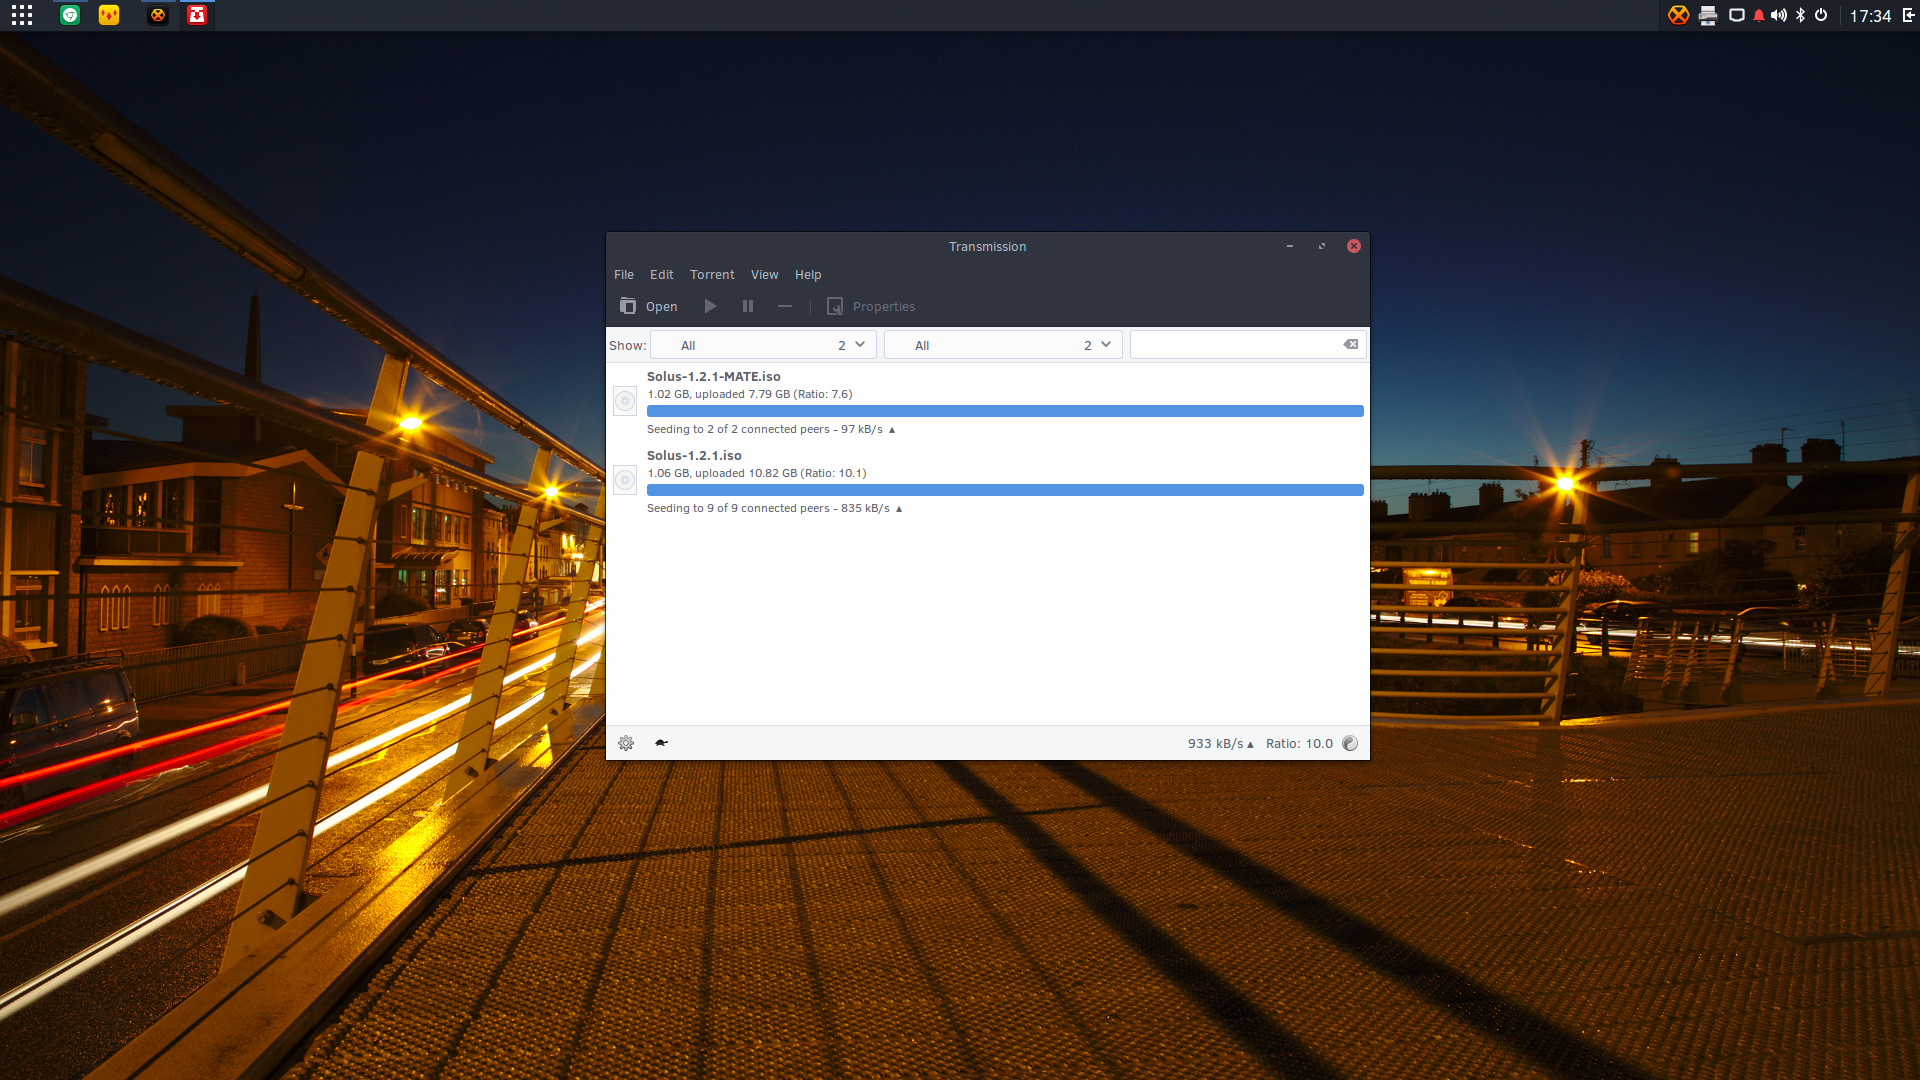Switch to the red Transmission task in panel
The image size is (1920, 1080).
click(197, 15)
